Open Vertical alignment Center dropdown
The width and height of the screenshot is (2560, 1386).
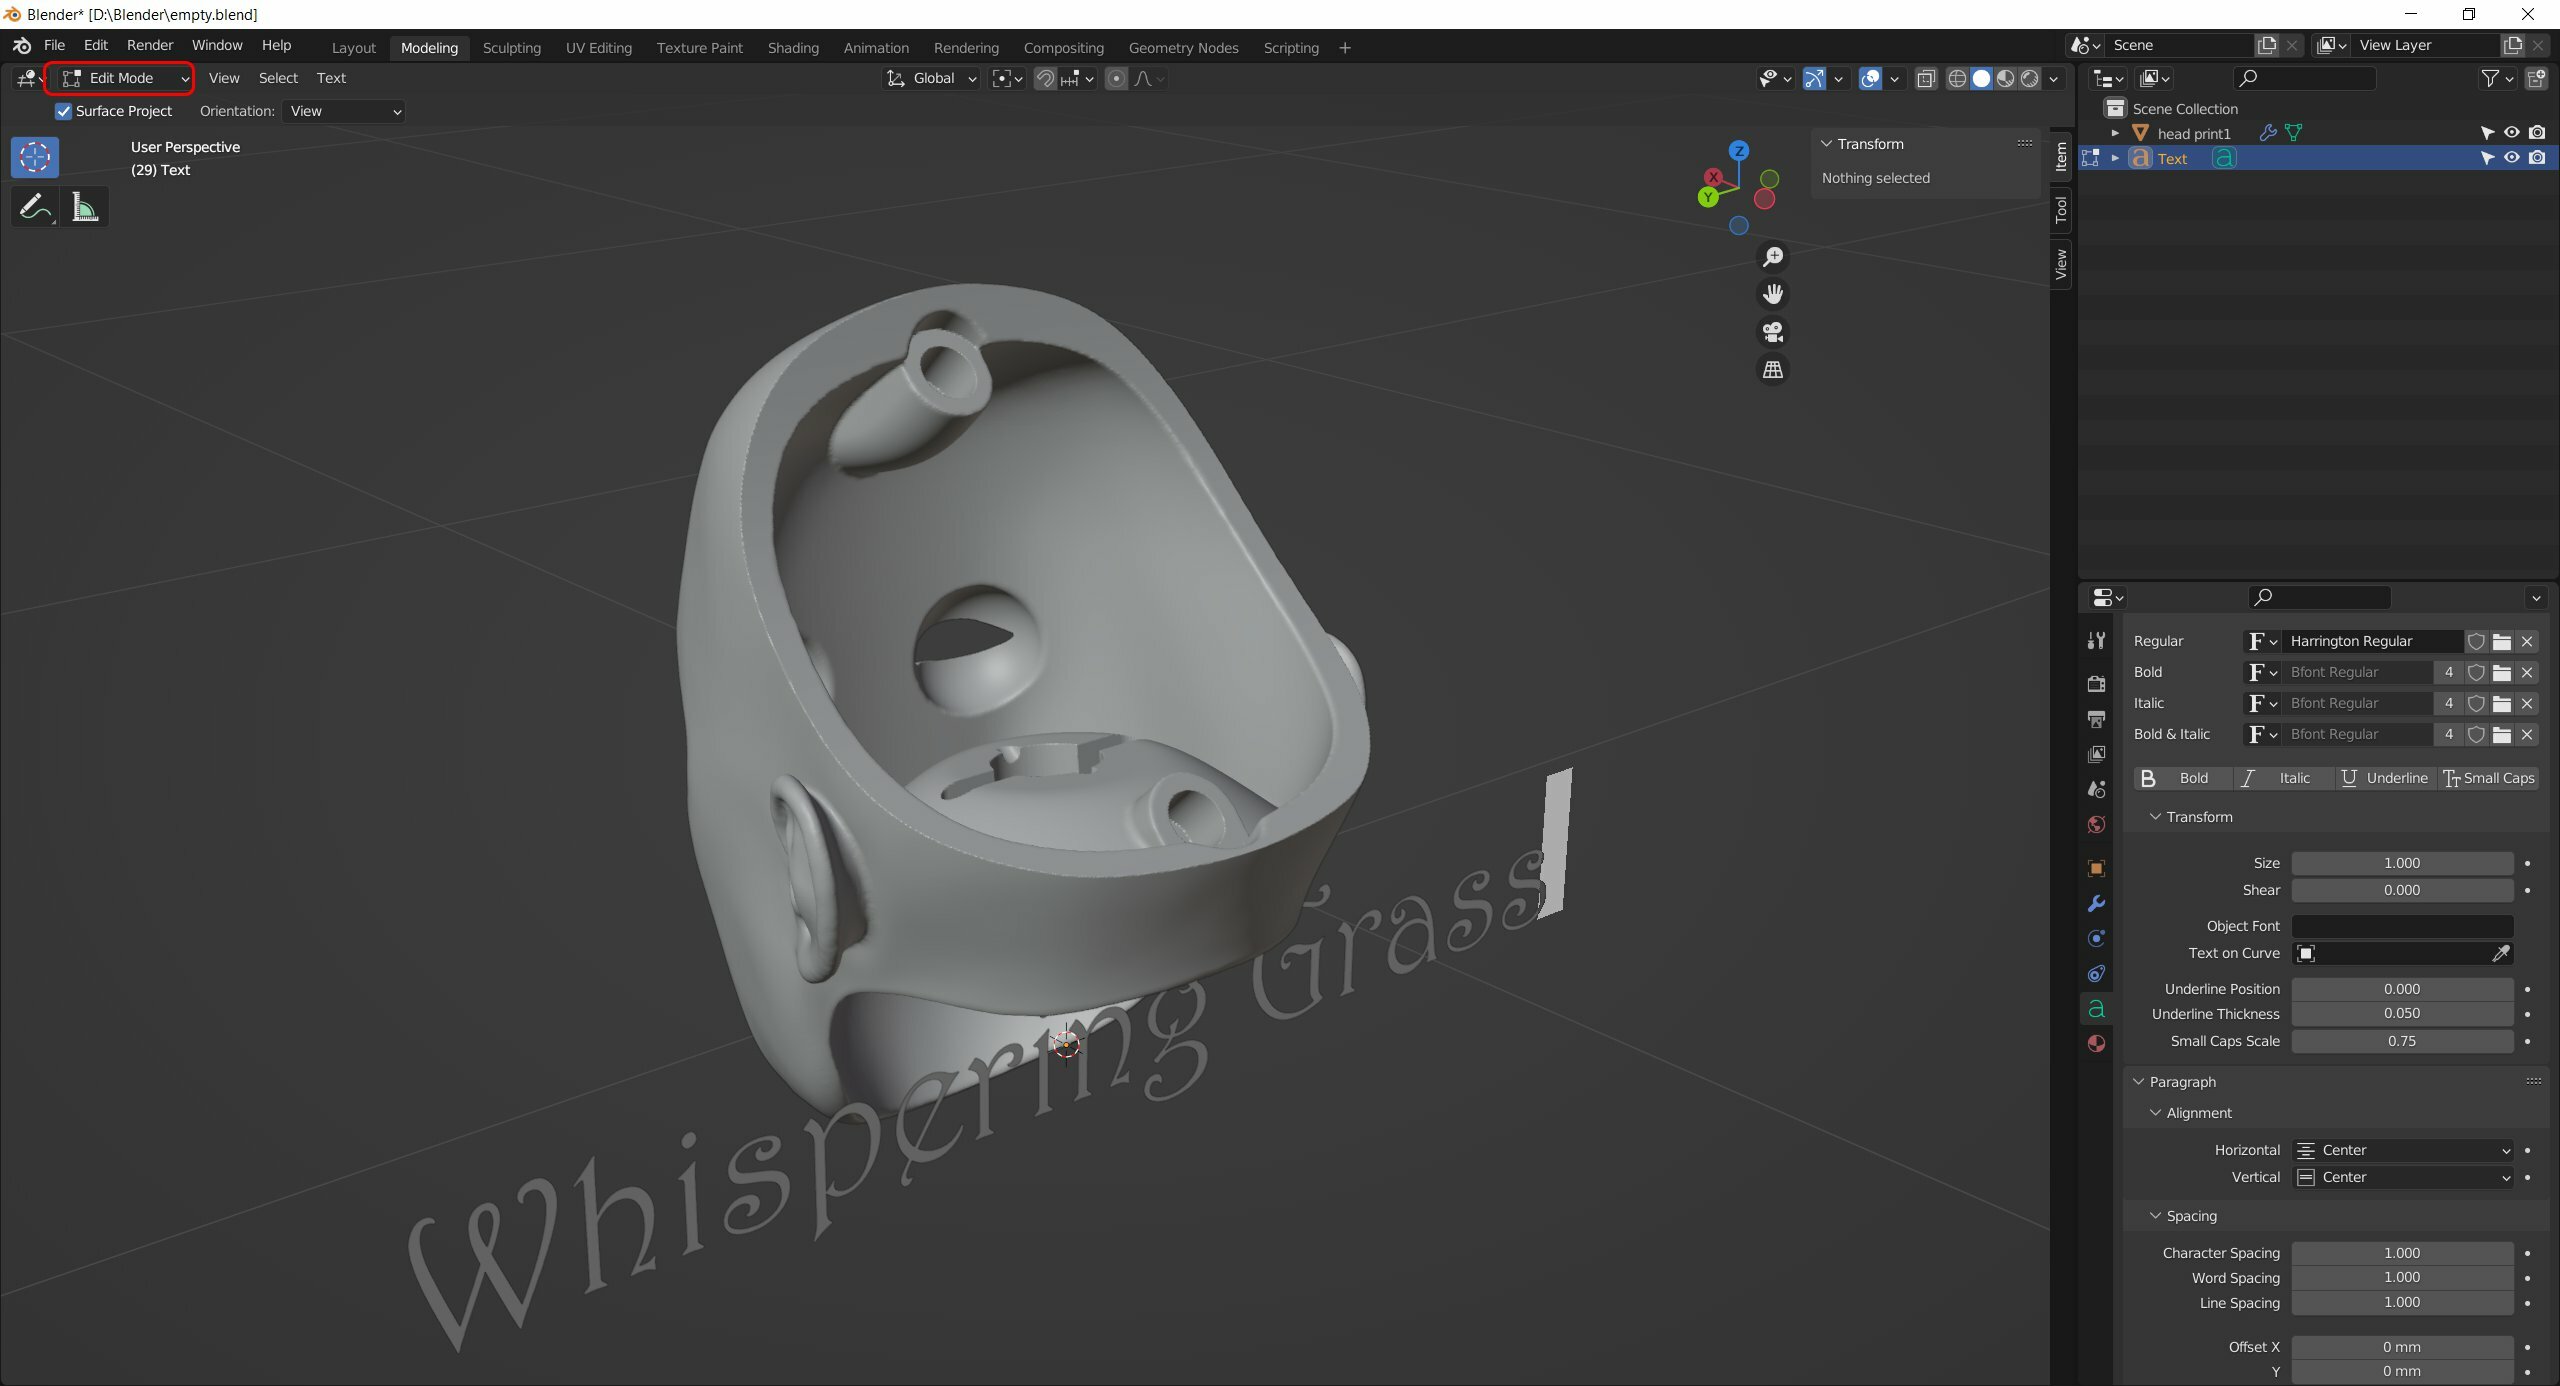2402,1177
